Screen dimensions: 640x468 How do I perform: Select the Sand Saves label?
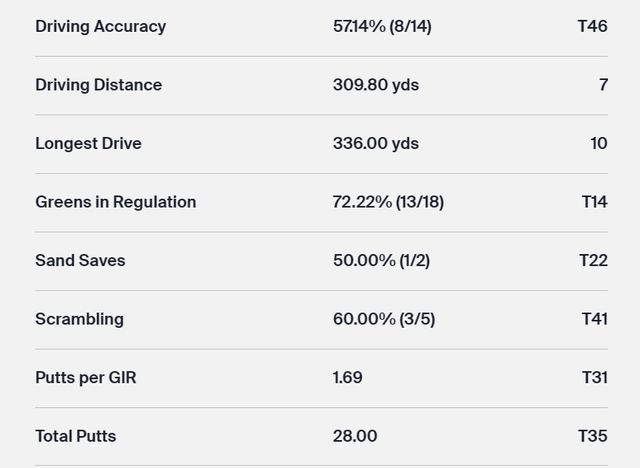[80, 260]
